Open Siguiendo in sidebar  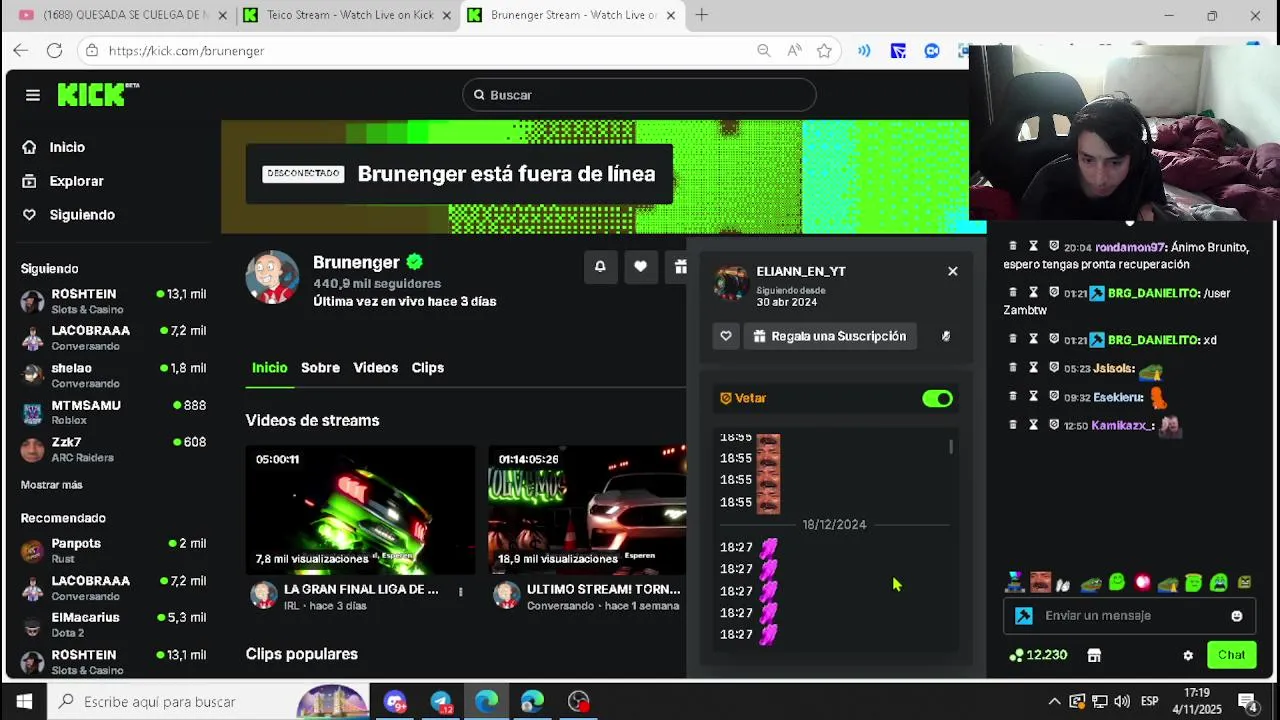click(82, 215)
